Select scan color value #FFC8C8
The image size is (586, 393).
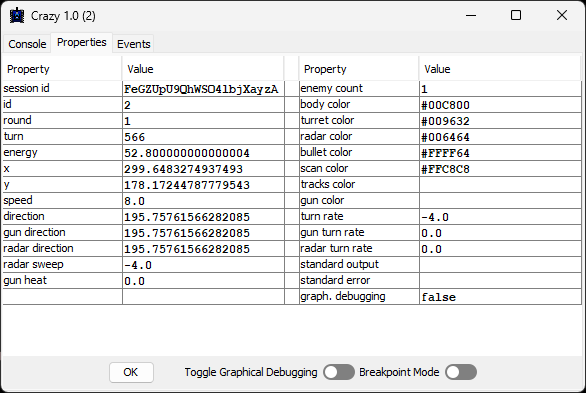click(500, 169)
